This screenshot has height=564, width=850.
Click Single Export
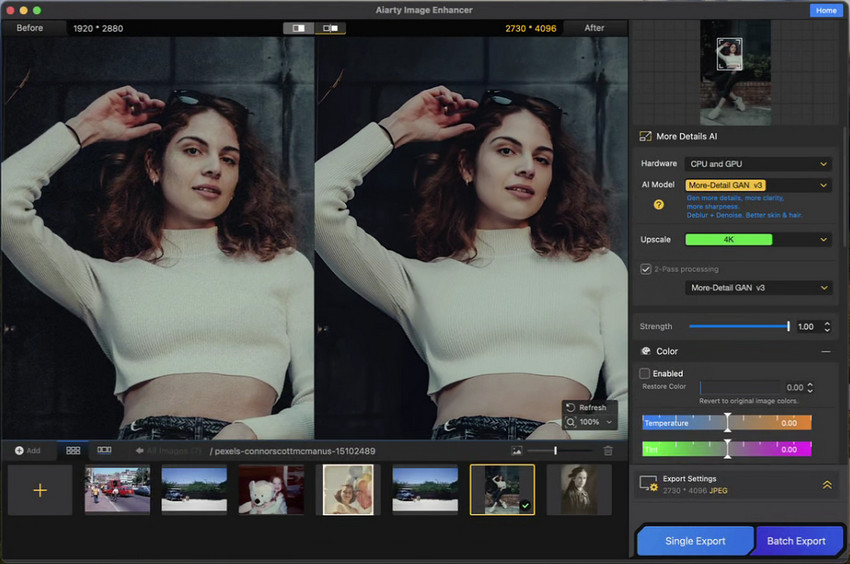[x=695, y=541]
